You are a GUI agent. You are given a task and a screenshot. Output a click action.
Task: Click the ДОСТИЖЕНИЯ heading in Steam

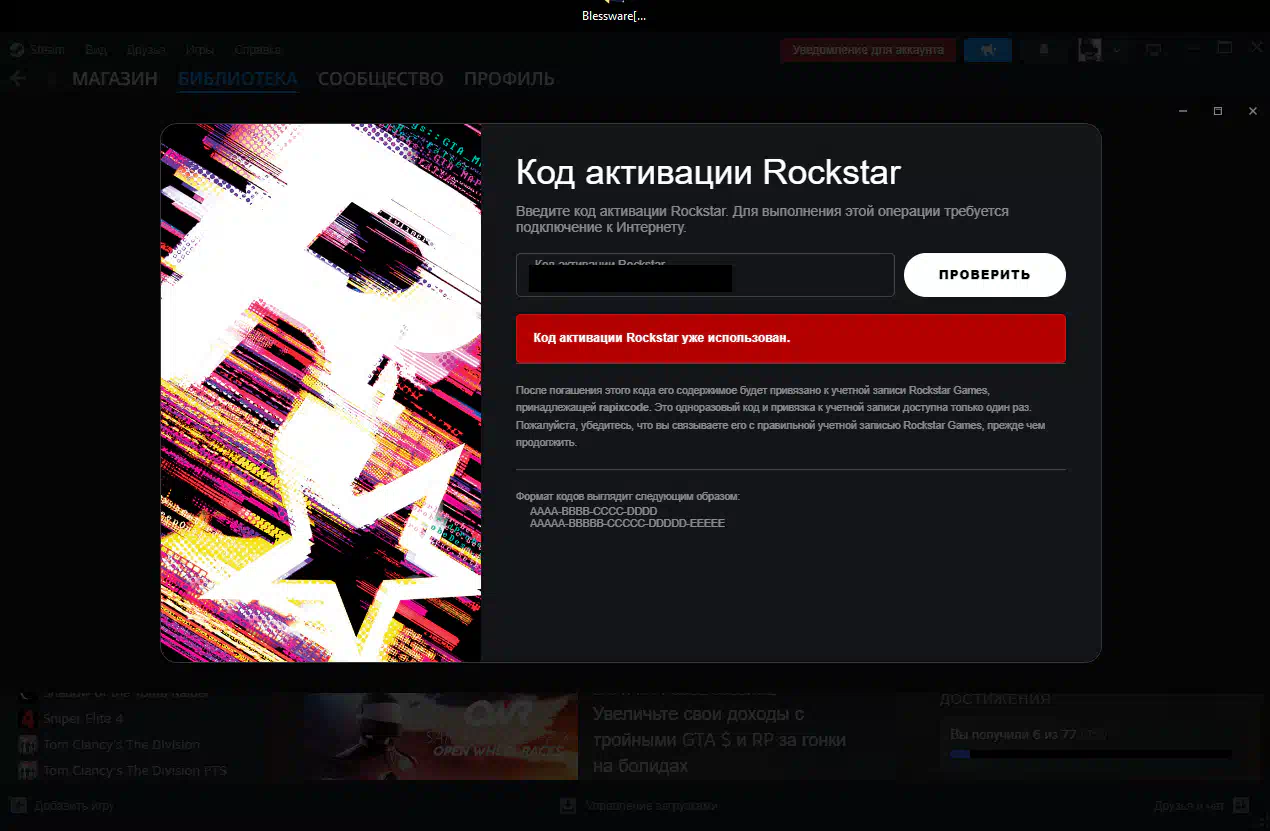tap(995, 699)
